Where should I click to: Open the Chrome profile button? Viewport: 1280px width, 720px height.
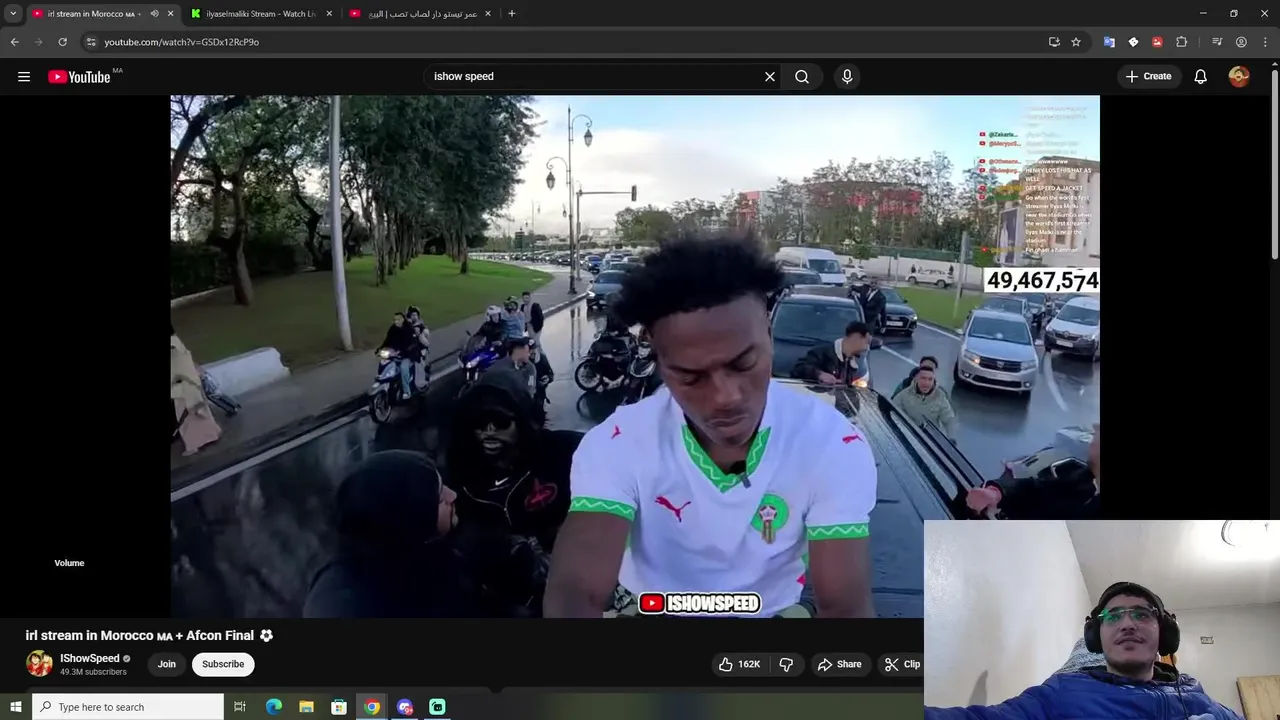coord(1241,42)
